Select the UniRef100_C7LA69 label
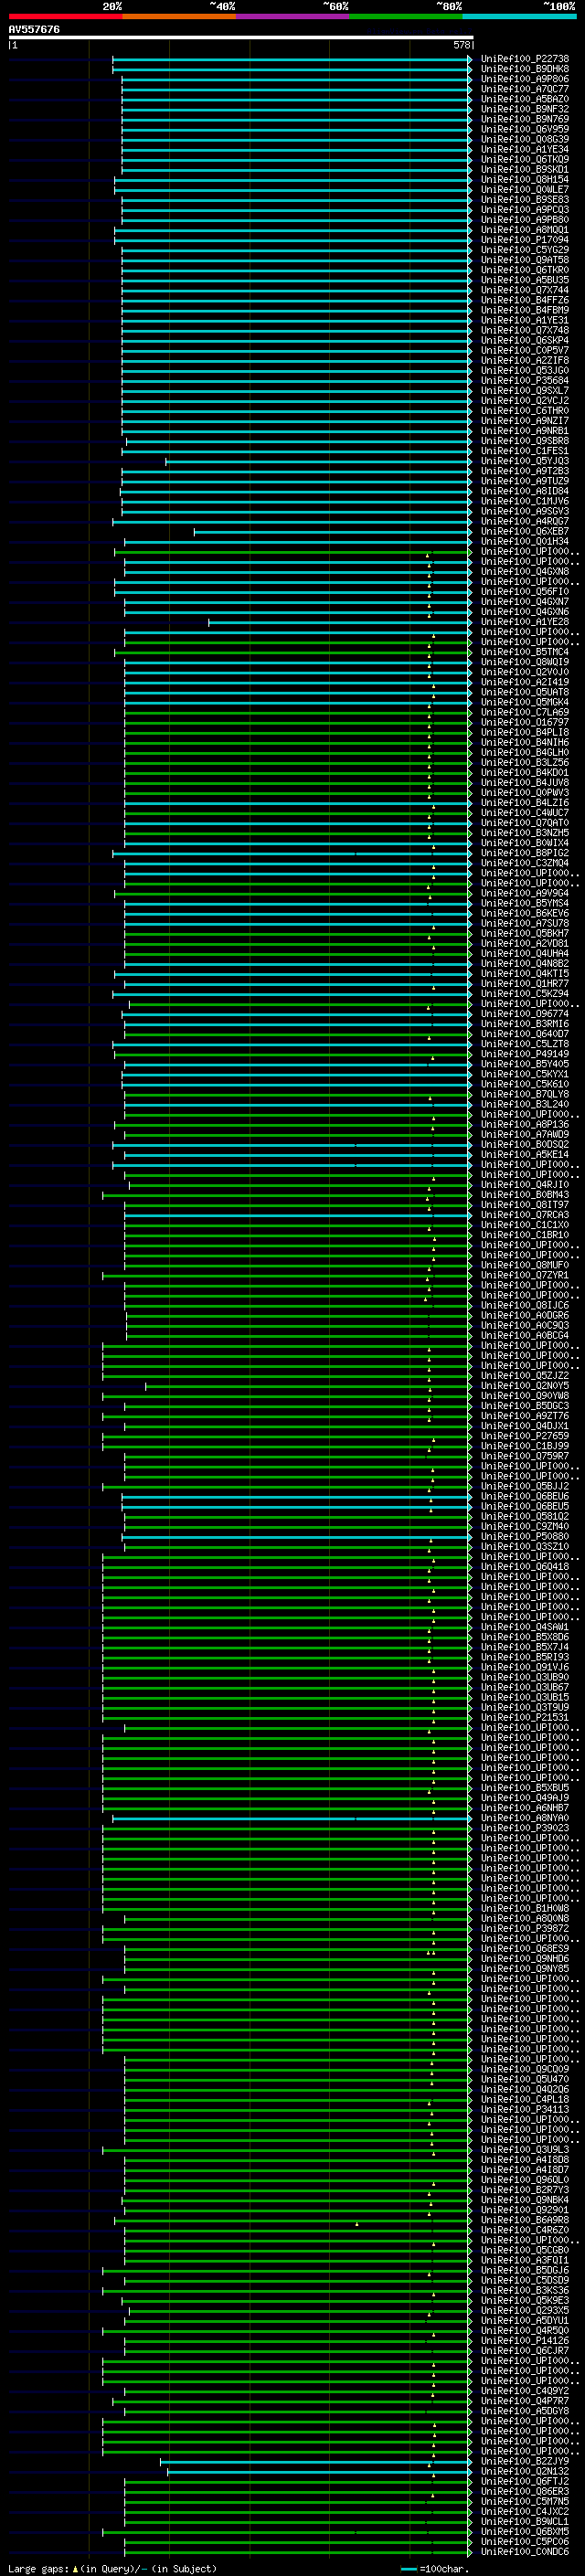Viewport: 585px width, 2576px height. (x=524, y=713)
